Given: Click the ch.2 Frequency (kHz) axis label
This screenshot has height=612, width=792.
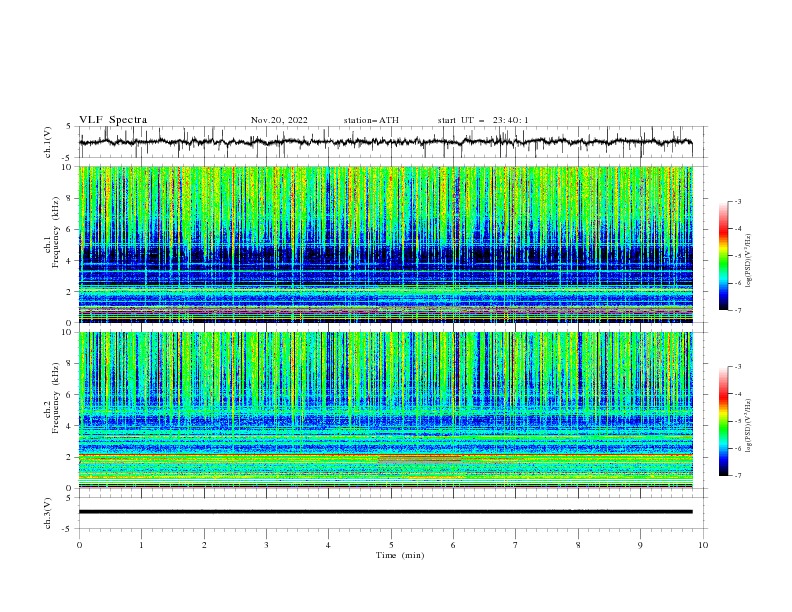Looking at the screenshot, I should (x=51, y=398).
